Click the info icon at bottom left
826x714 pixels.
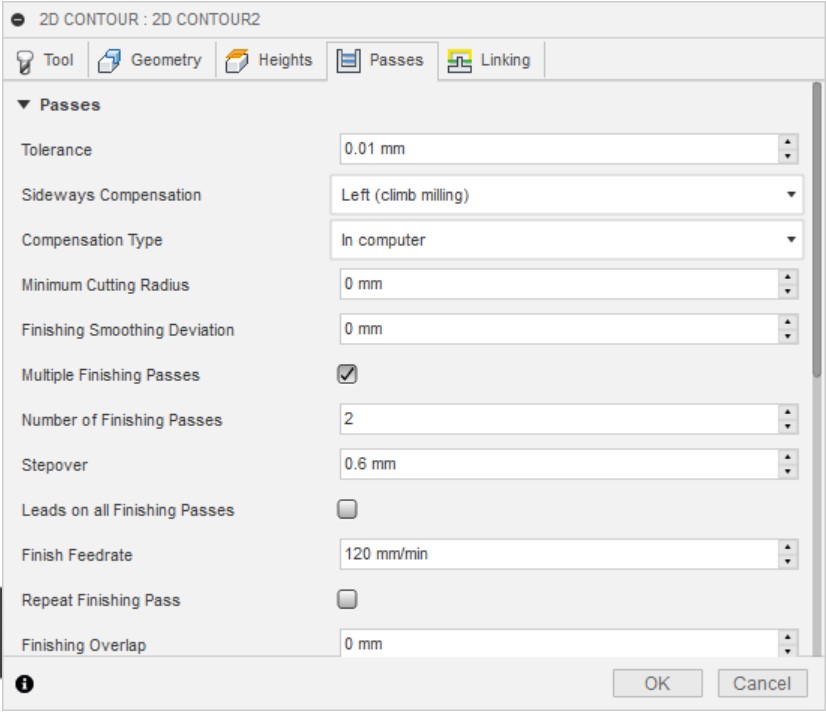(x=24, y=685)
